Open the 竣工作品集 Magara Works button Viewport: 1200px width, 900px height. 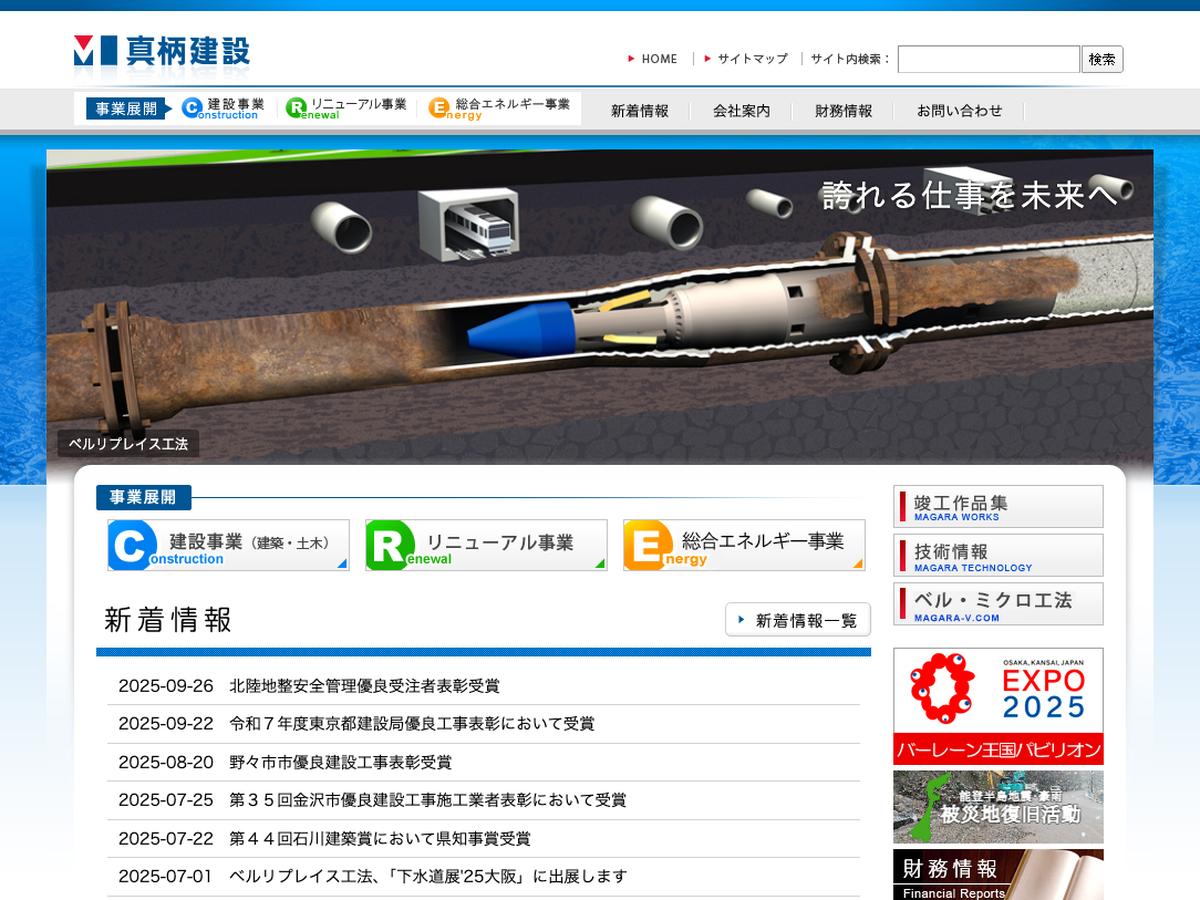998,506
